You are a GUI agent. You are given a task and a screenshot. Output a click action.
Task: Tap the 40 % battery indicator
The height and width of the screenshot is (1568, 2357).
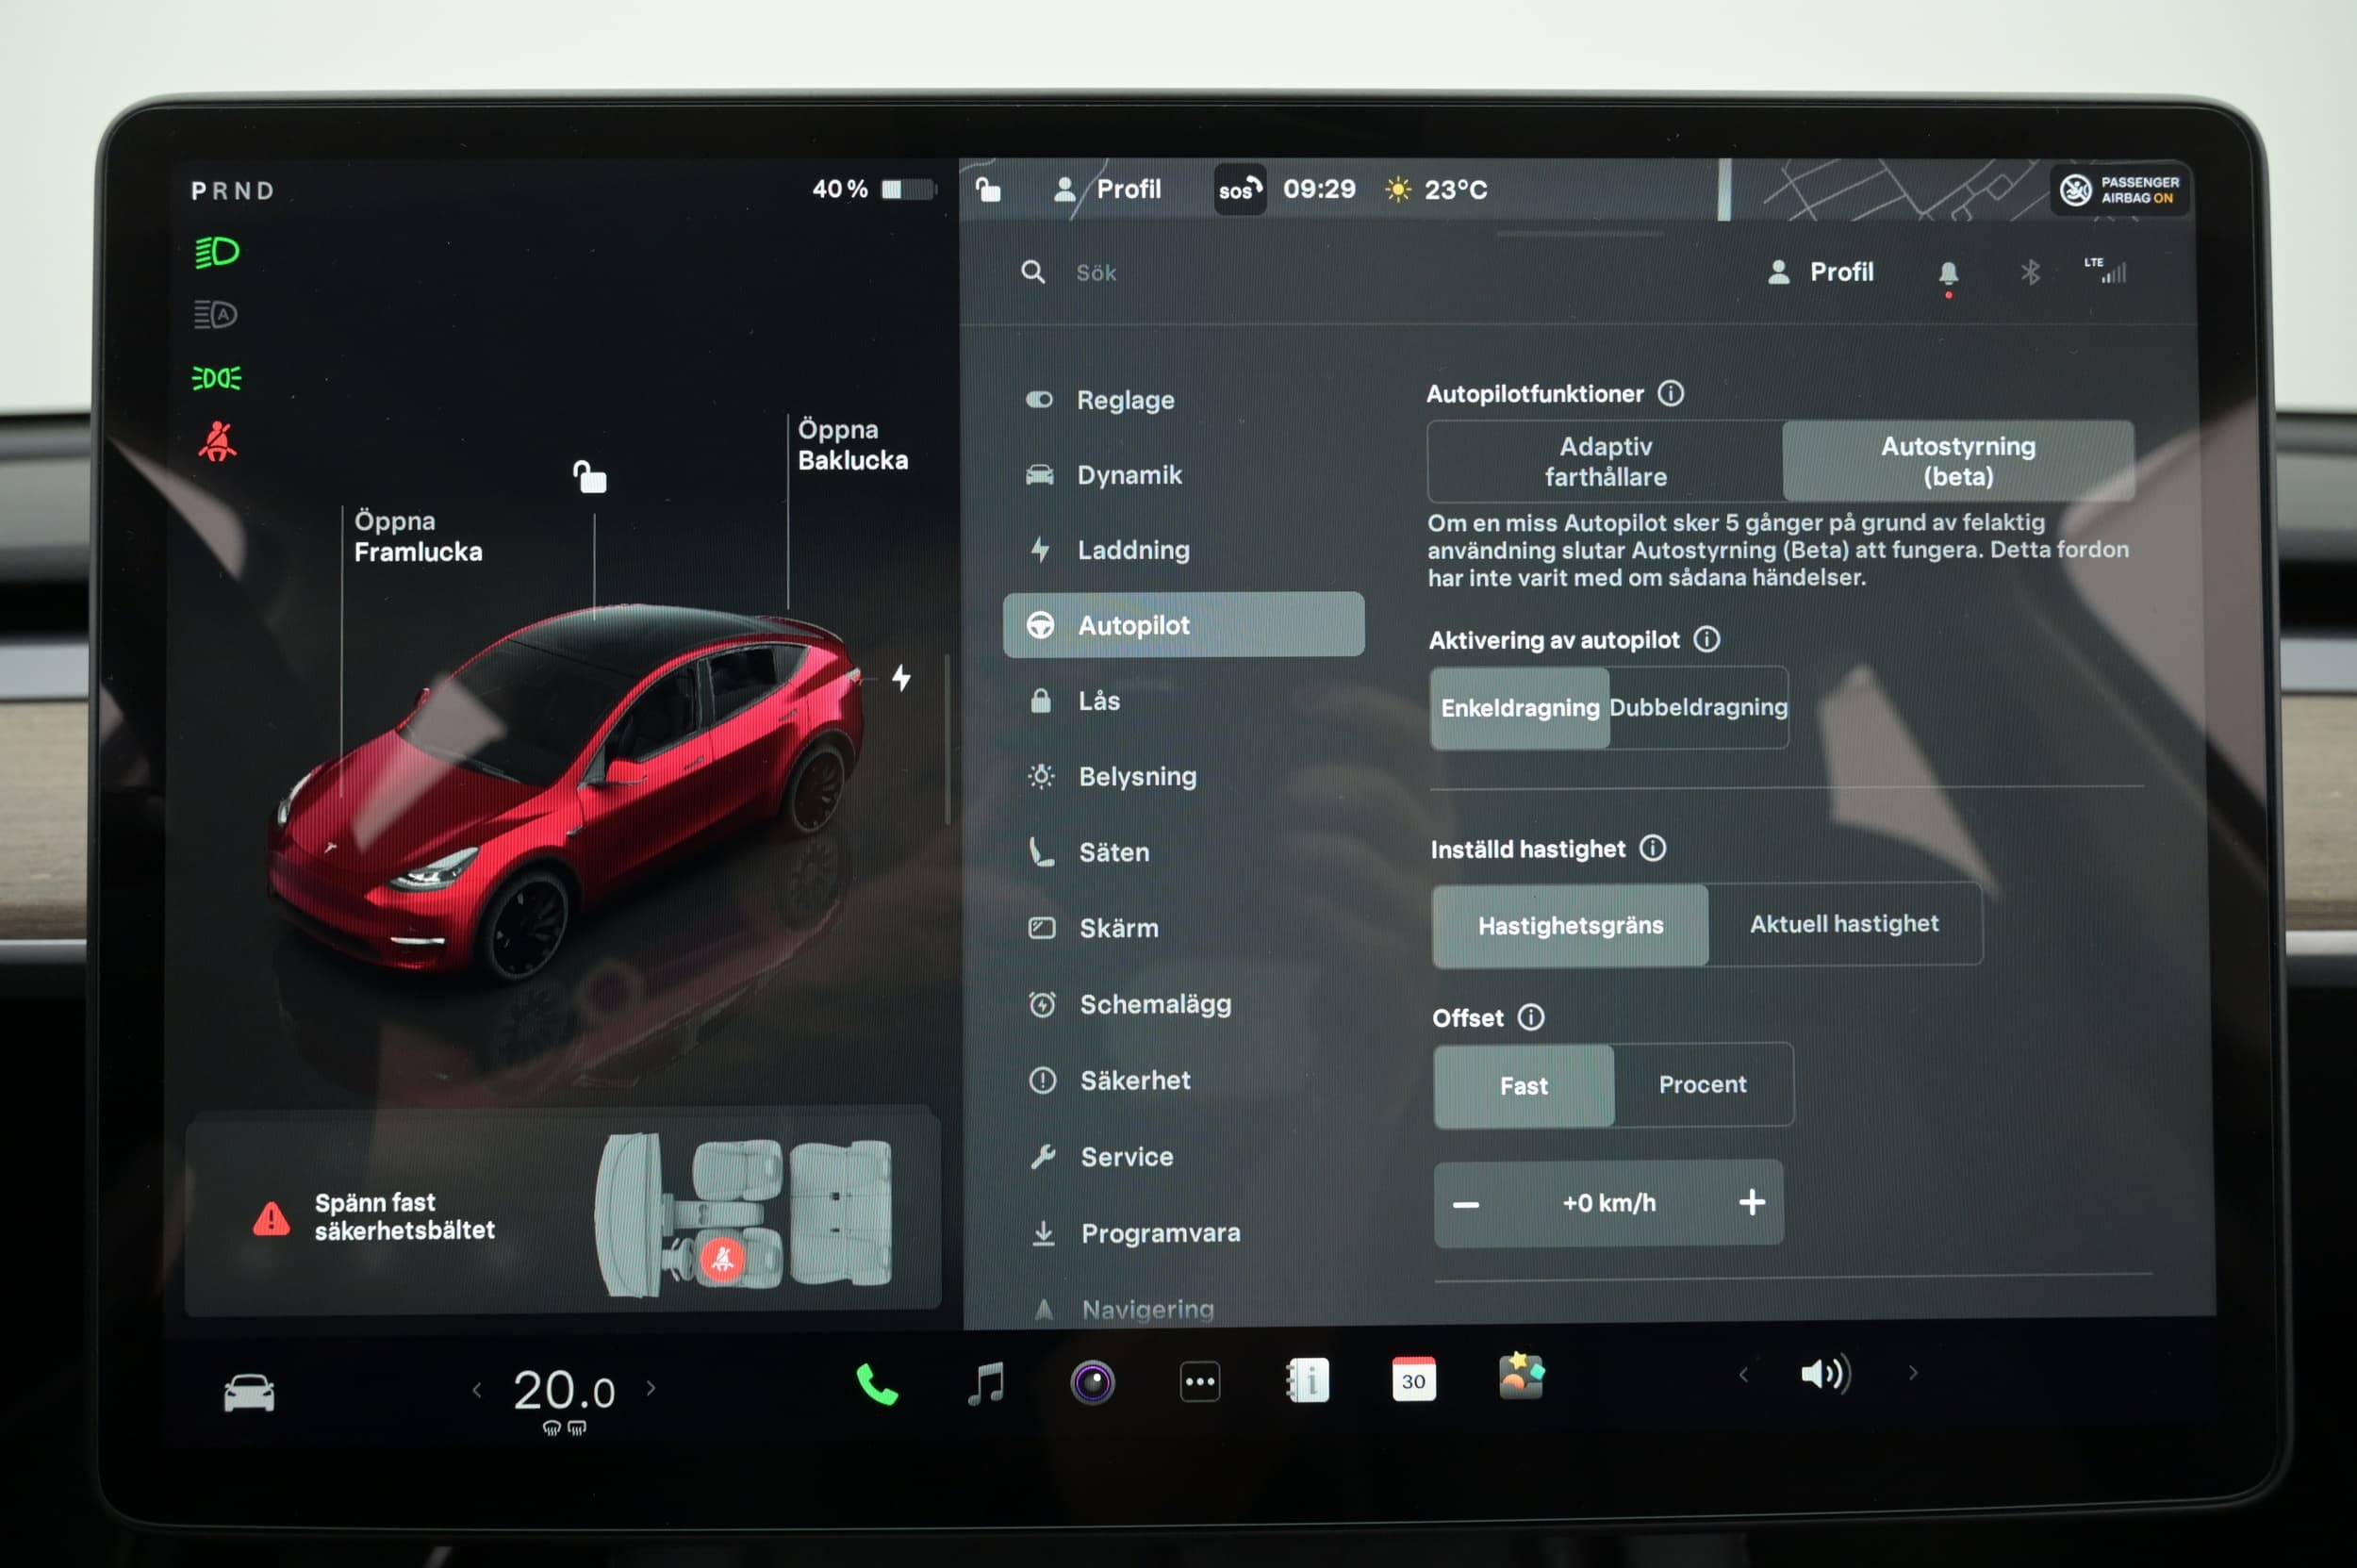873,189
